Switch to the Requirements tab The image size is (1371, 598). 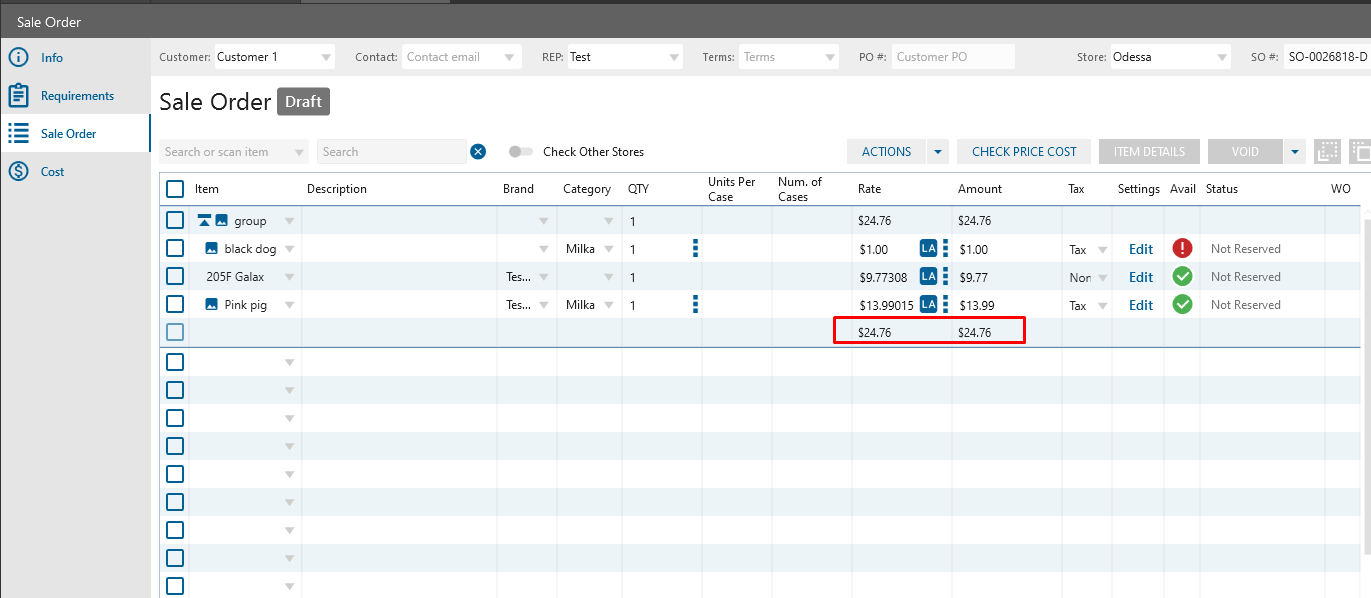coord(77,96)
